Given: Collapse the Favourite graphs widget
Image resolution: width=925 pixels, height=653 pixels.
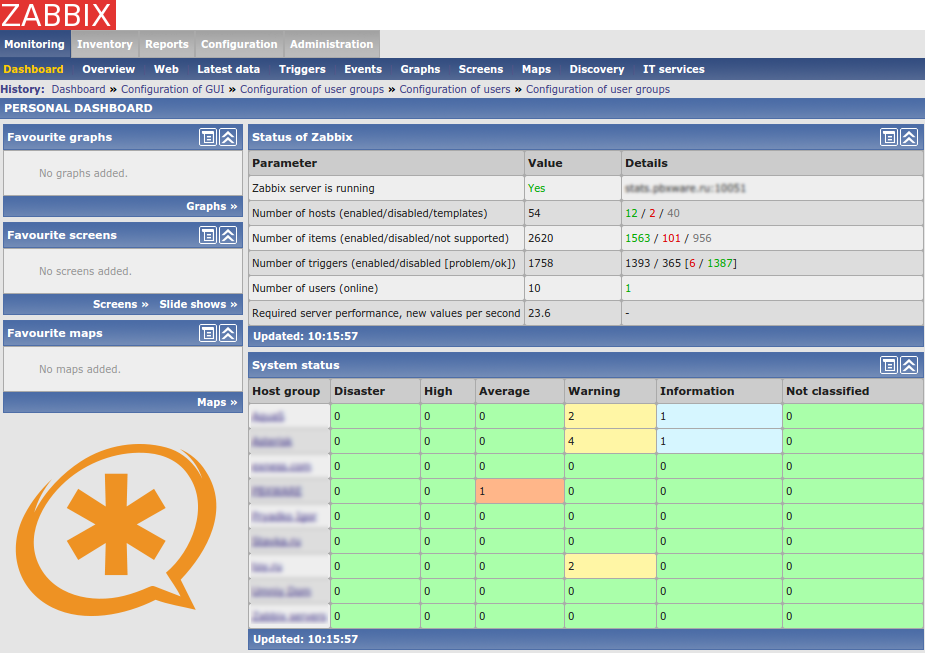Looking at the screenshot, I should pos(228,137).
